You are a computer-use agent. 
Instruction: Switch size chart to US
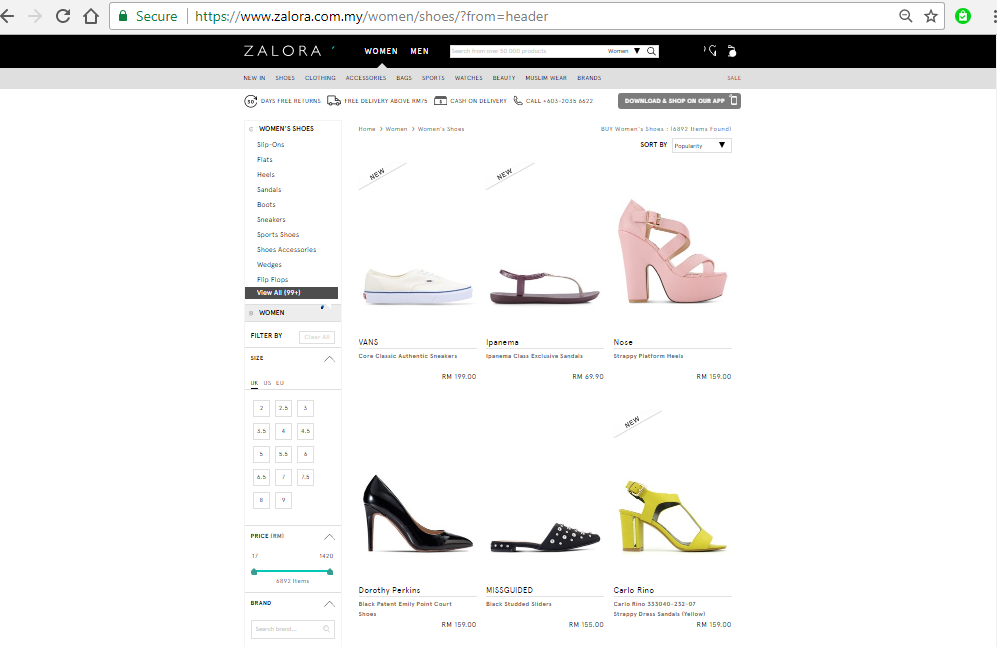267,383
